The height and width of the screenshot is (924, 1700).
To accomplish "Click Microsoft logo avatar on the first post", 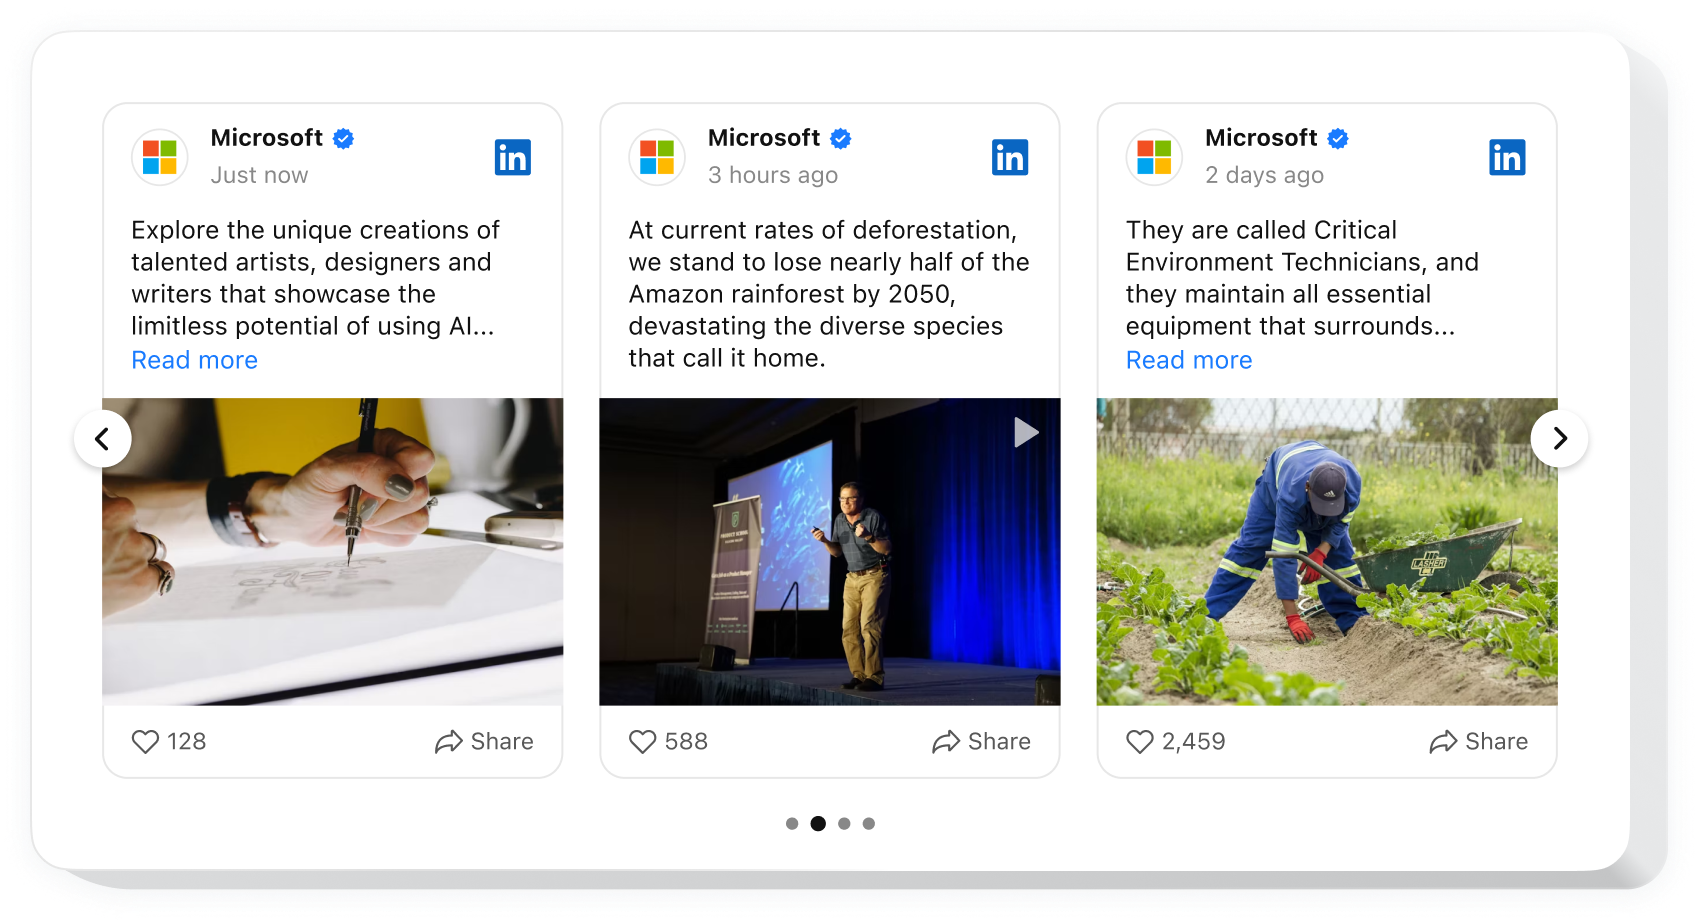I will coord(160,157).
